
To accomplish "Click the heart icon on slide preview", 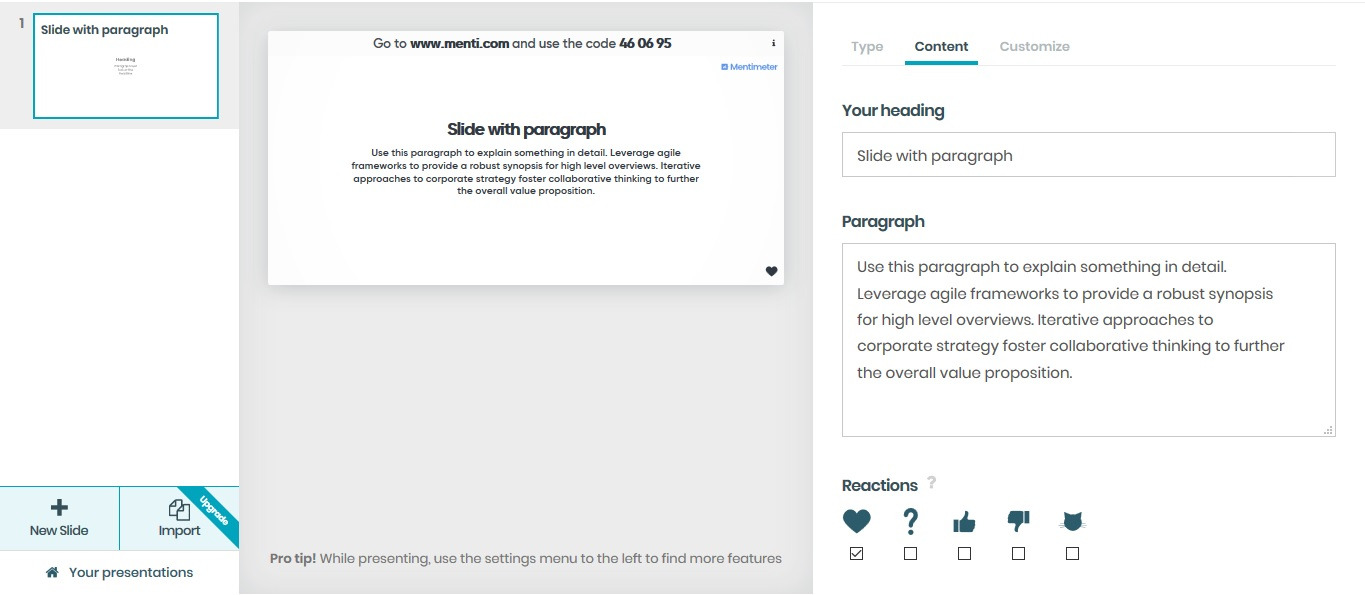I will tap(771, 271).
